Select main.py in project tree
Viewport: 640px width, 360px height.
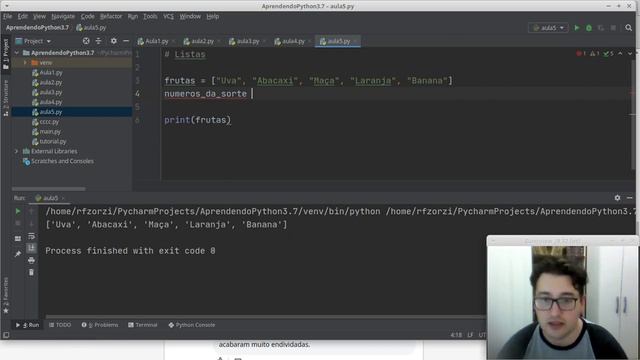click(x=50, y=131)
